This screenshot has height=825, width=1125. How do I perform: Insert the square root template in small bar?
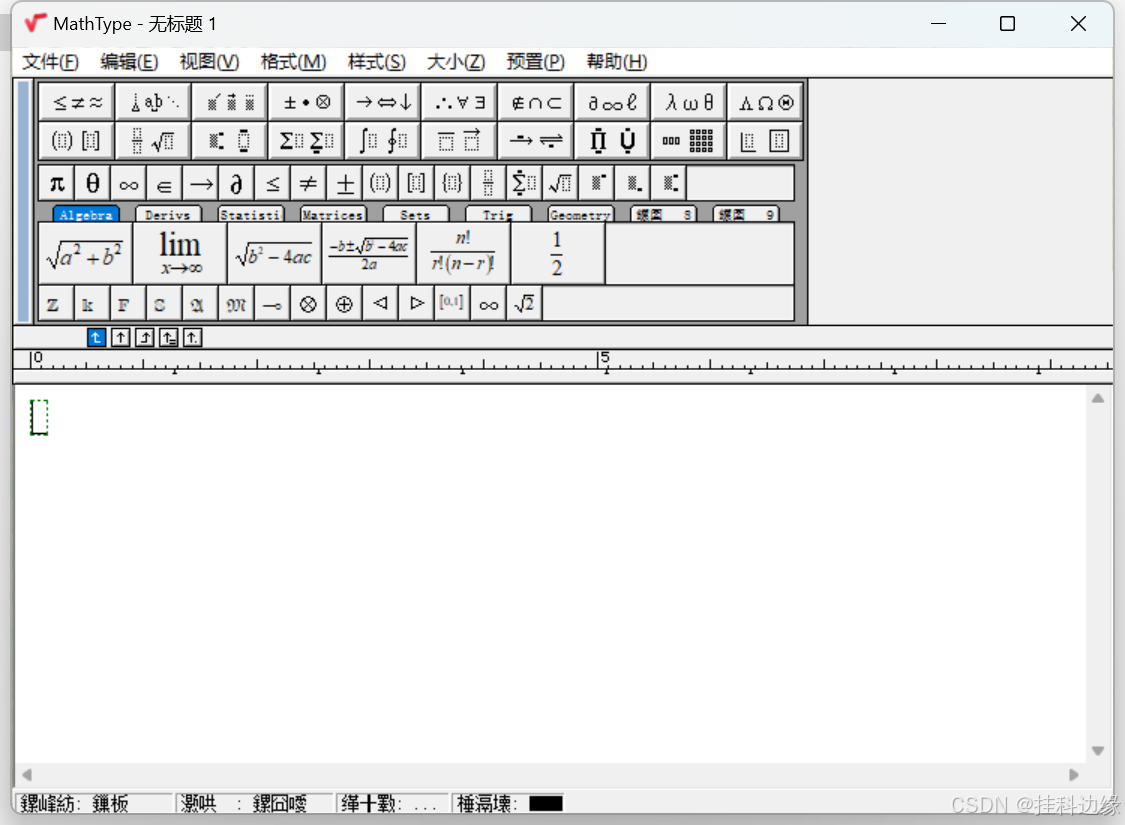tap(561, 184)
